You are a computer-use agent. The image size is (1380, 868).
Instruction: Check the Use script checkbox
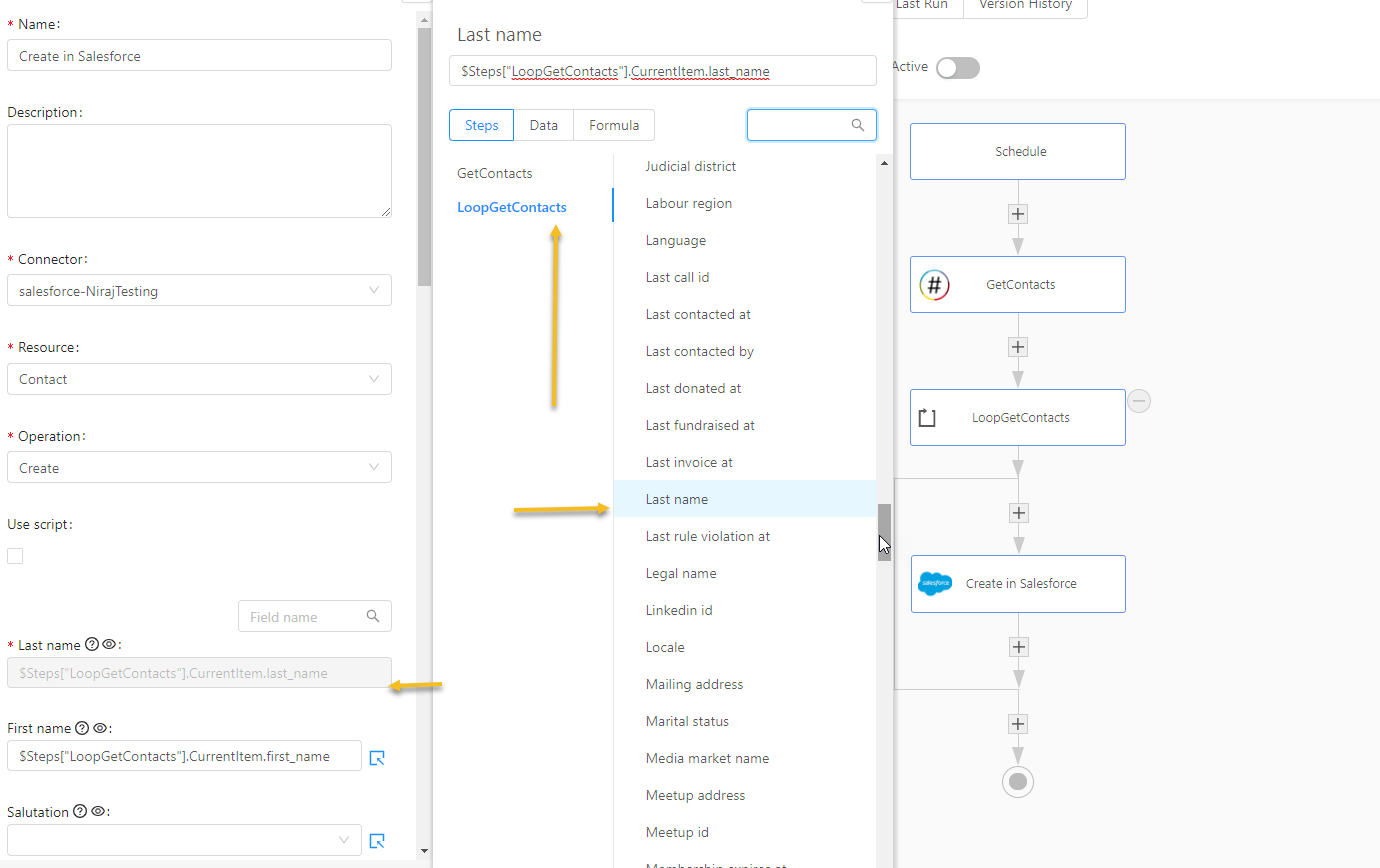click(15, 556)
